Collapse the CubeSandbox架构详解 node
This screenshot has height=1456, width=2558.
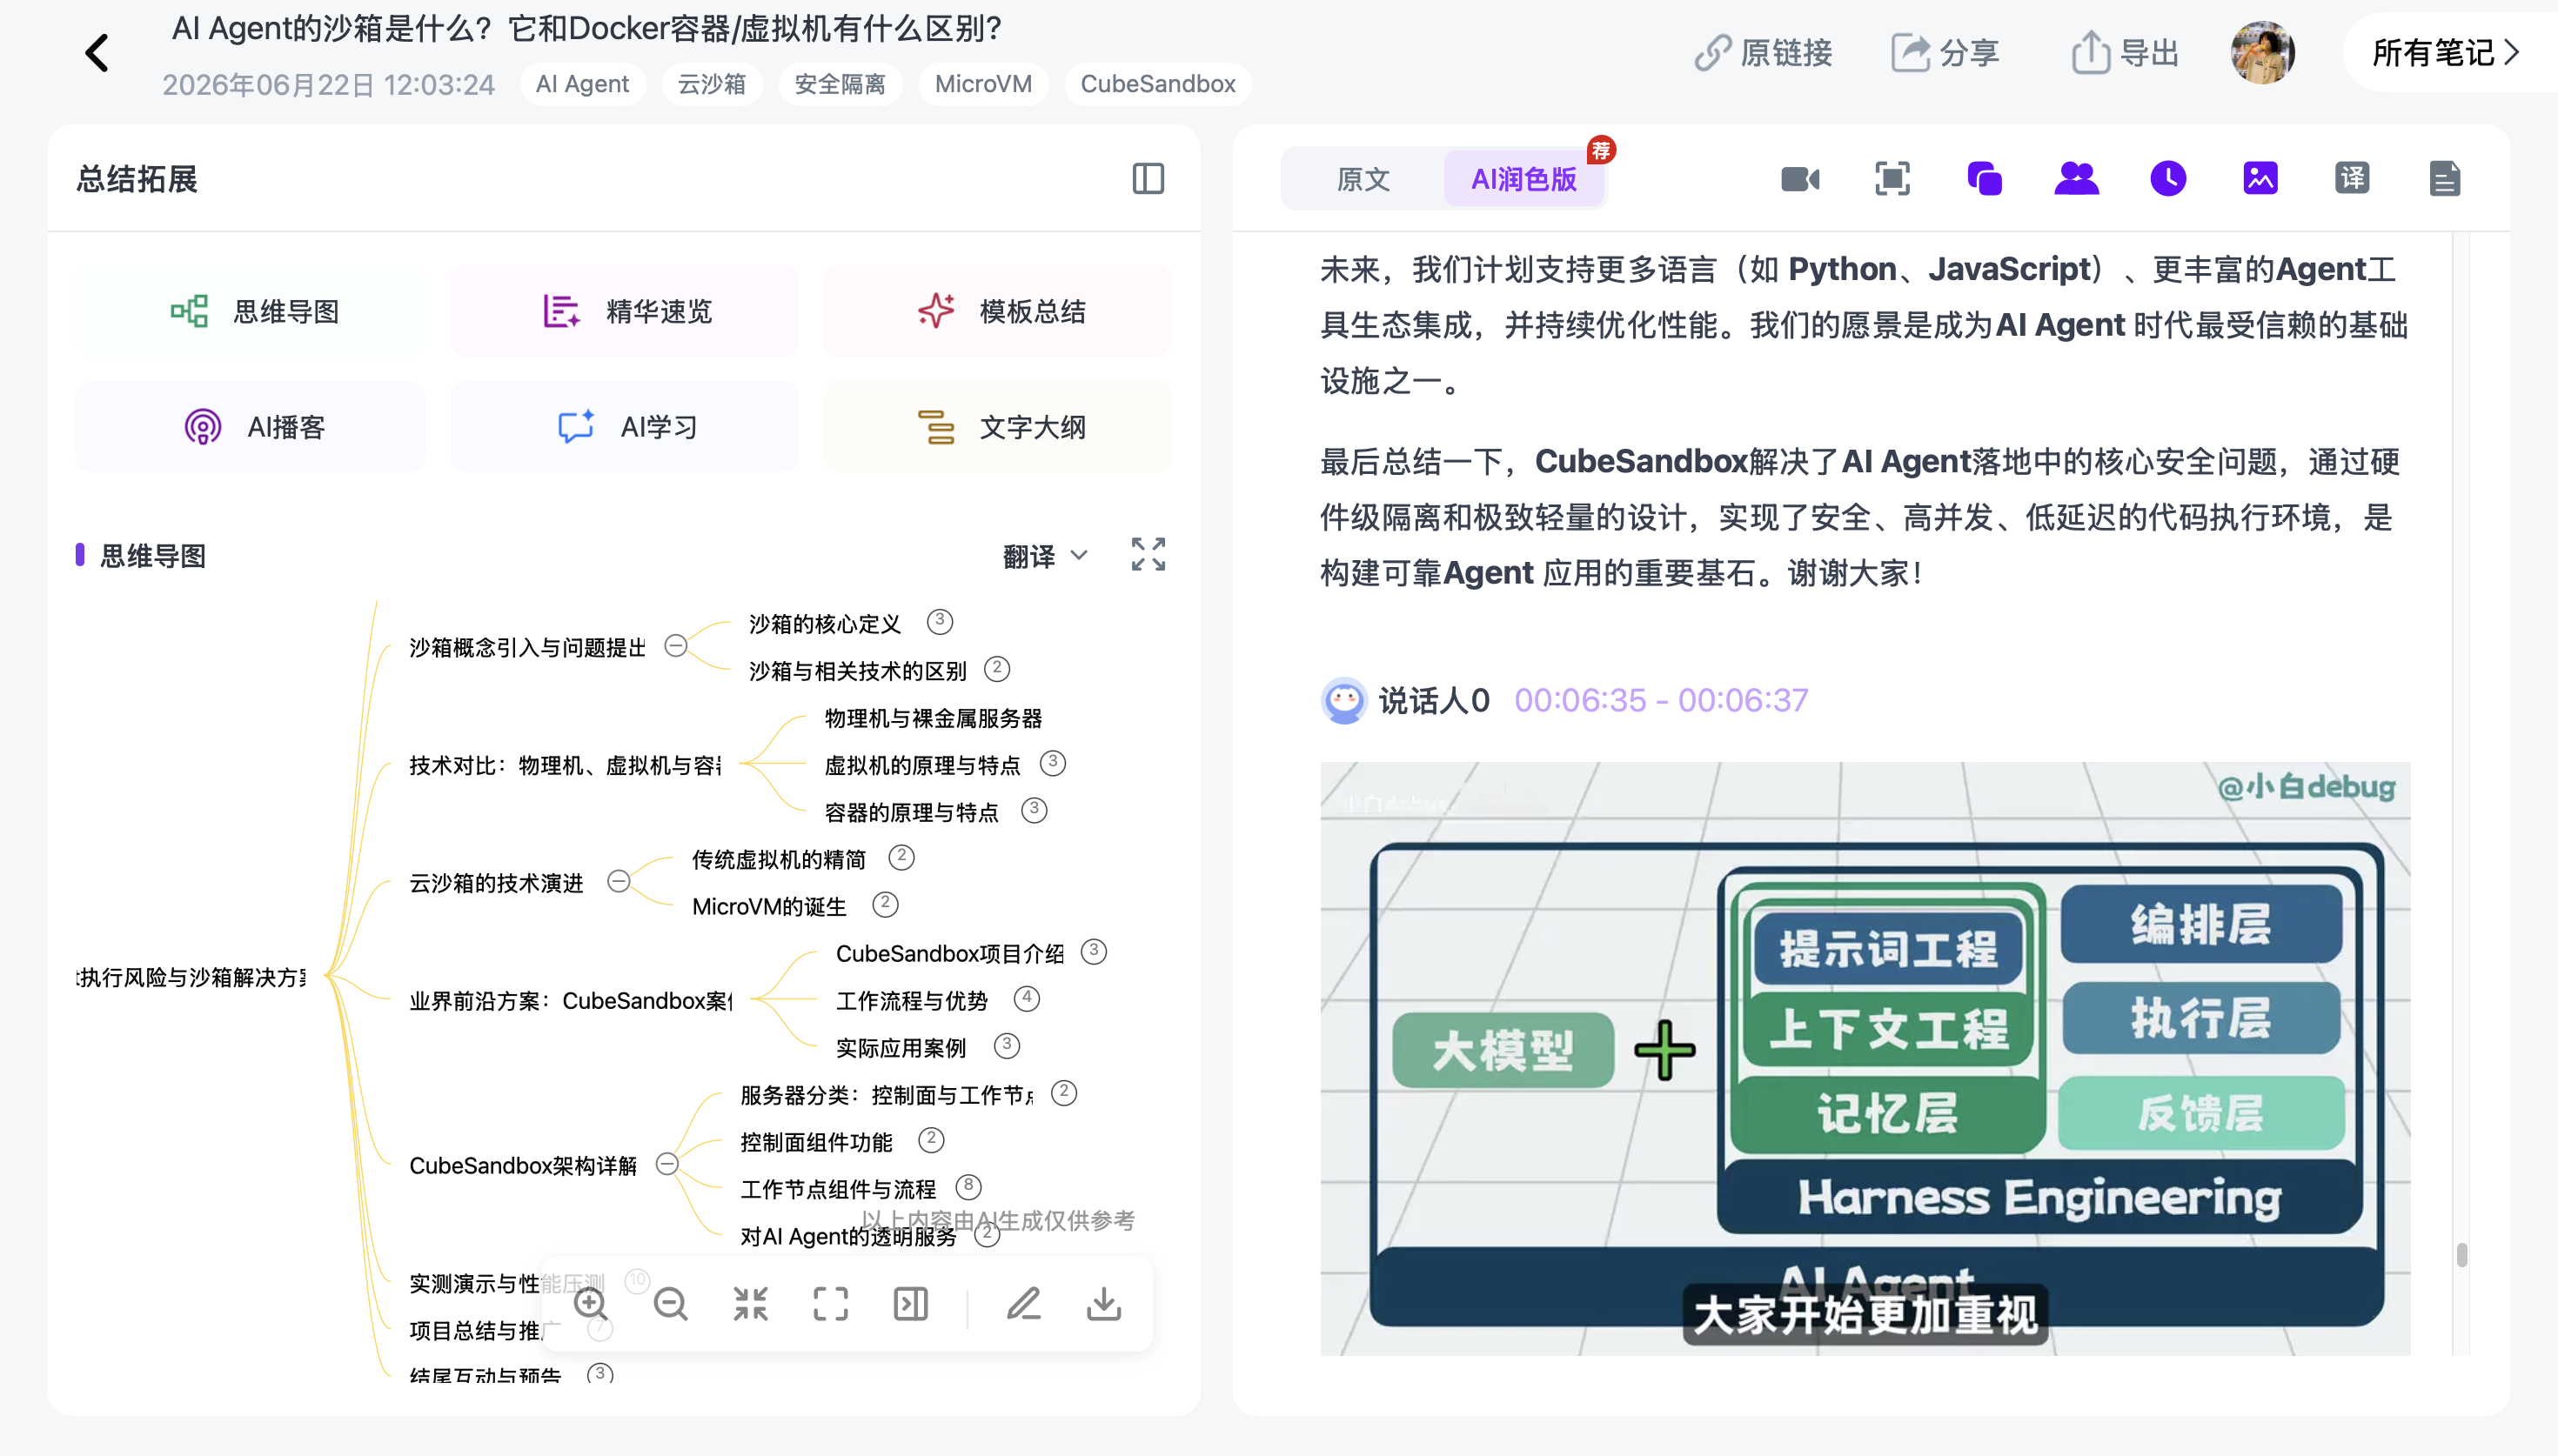point(667,1164)
